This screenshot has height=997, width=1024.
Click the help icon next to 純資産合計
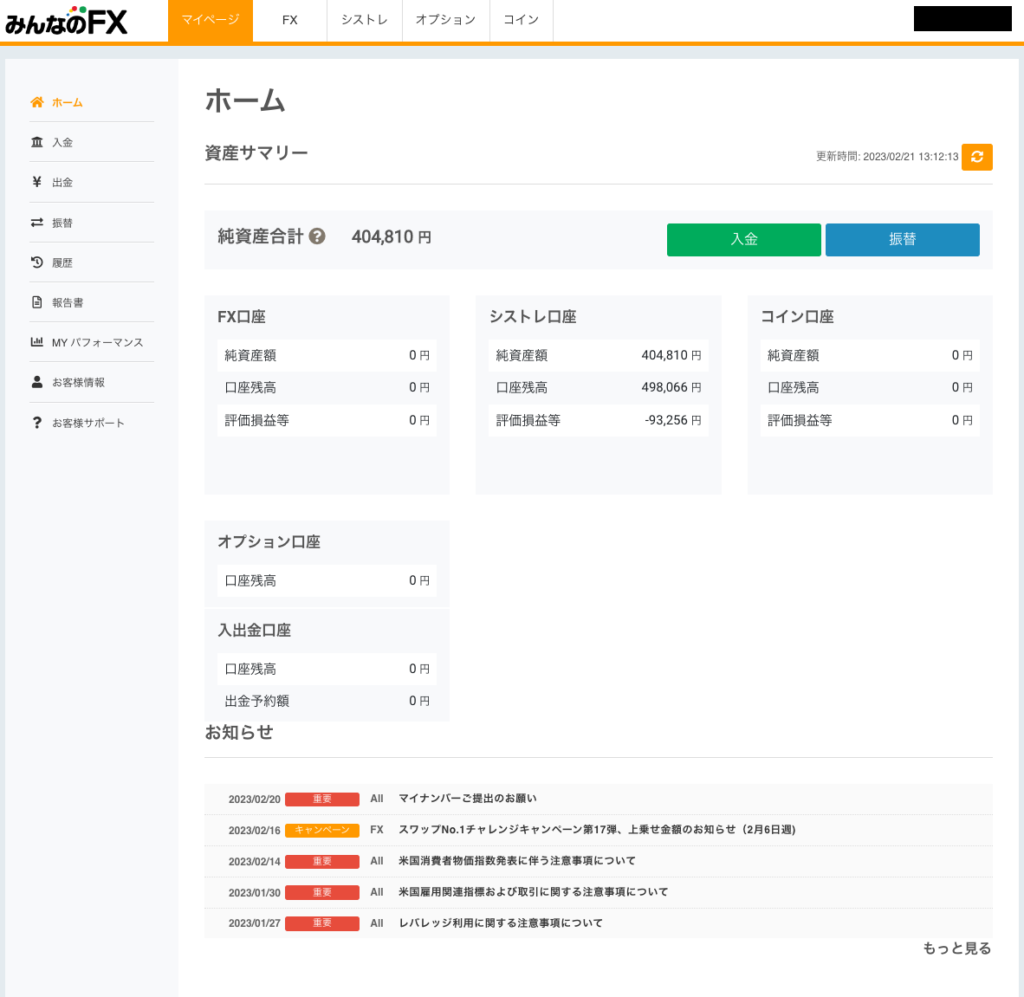pyautogui.click(x=317, y=237)
